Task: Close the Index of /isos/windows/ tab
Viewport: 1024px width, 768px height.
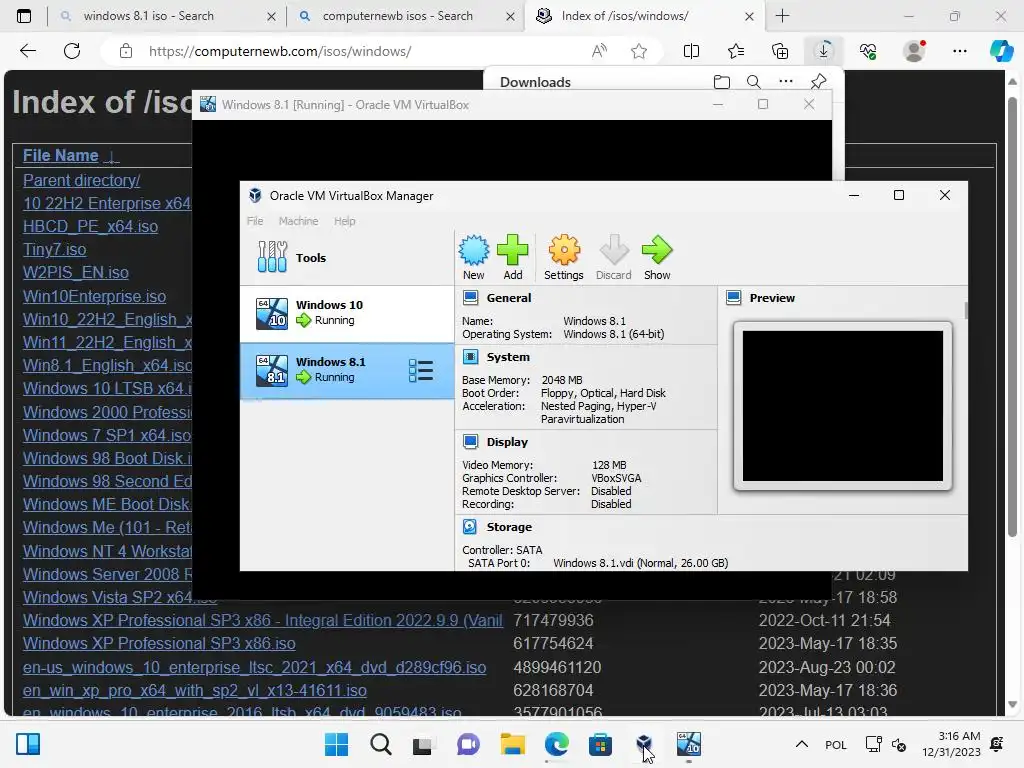Action: (749, 16)
